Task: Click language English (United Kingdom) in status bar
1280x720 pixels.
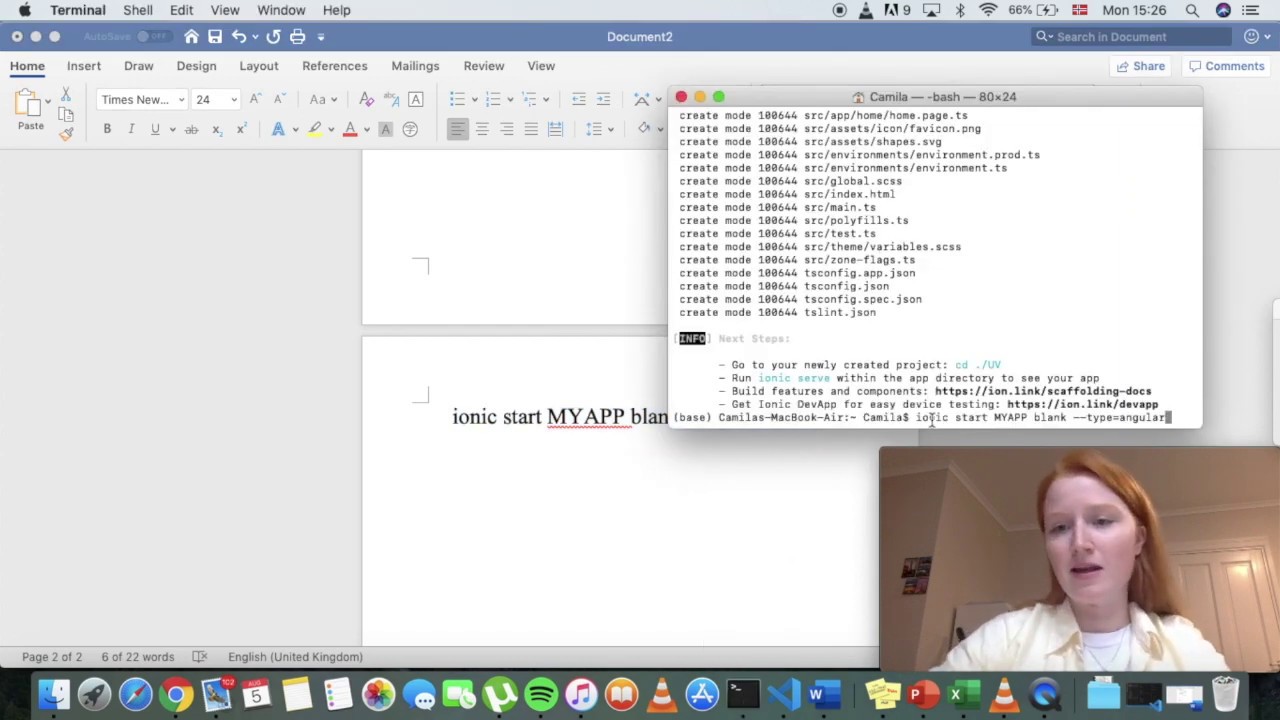Action: coord(295,657)
